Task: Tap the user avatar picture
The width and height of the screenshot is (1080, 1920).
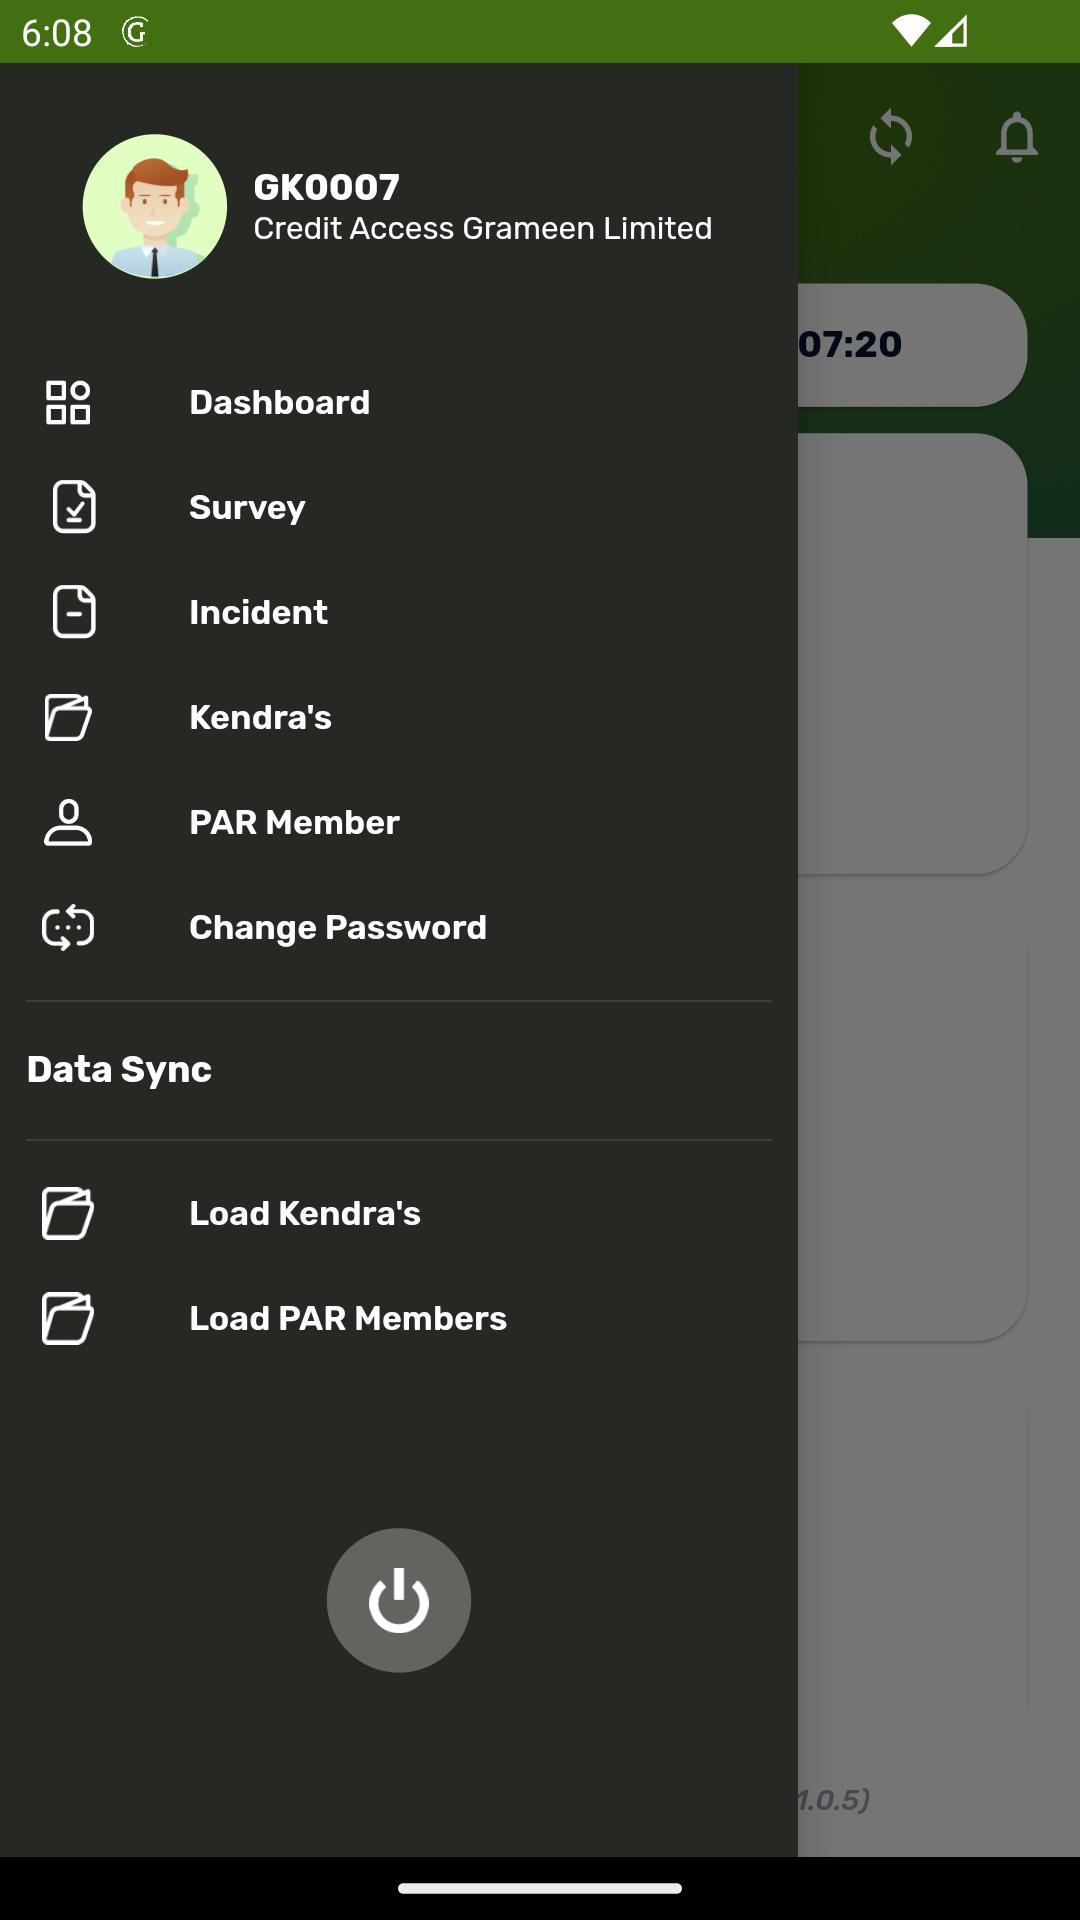Action: click(155, 207)
